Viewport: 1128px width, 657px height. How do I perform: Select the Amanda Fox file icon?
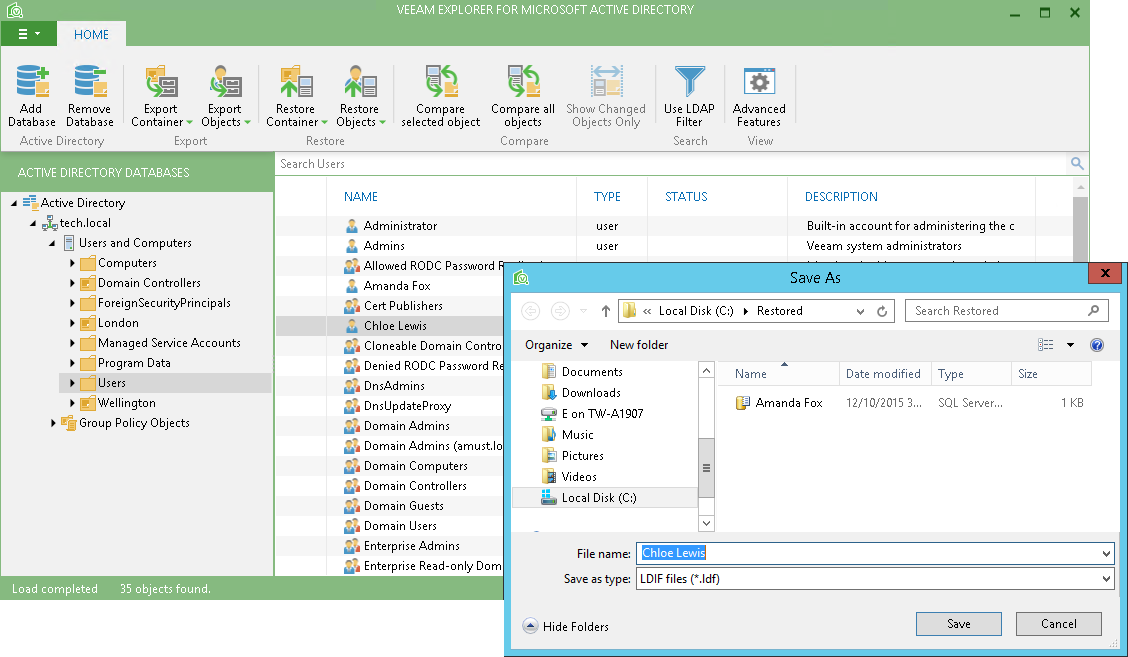[x=742, y=403]
